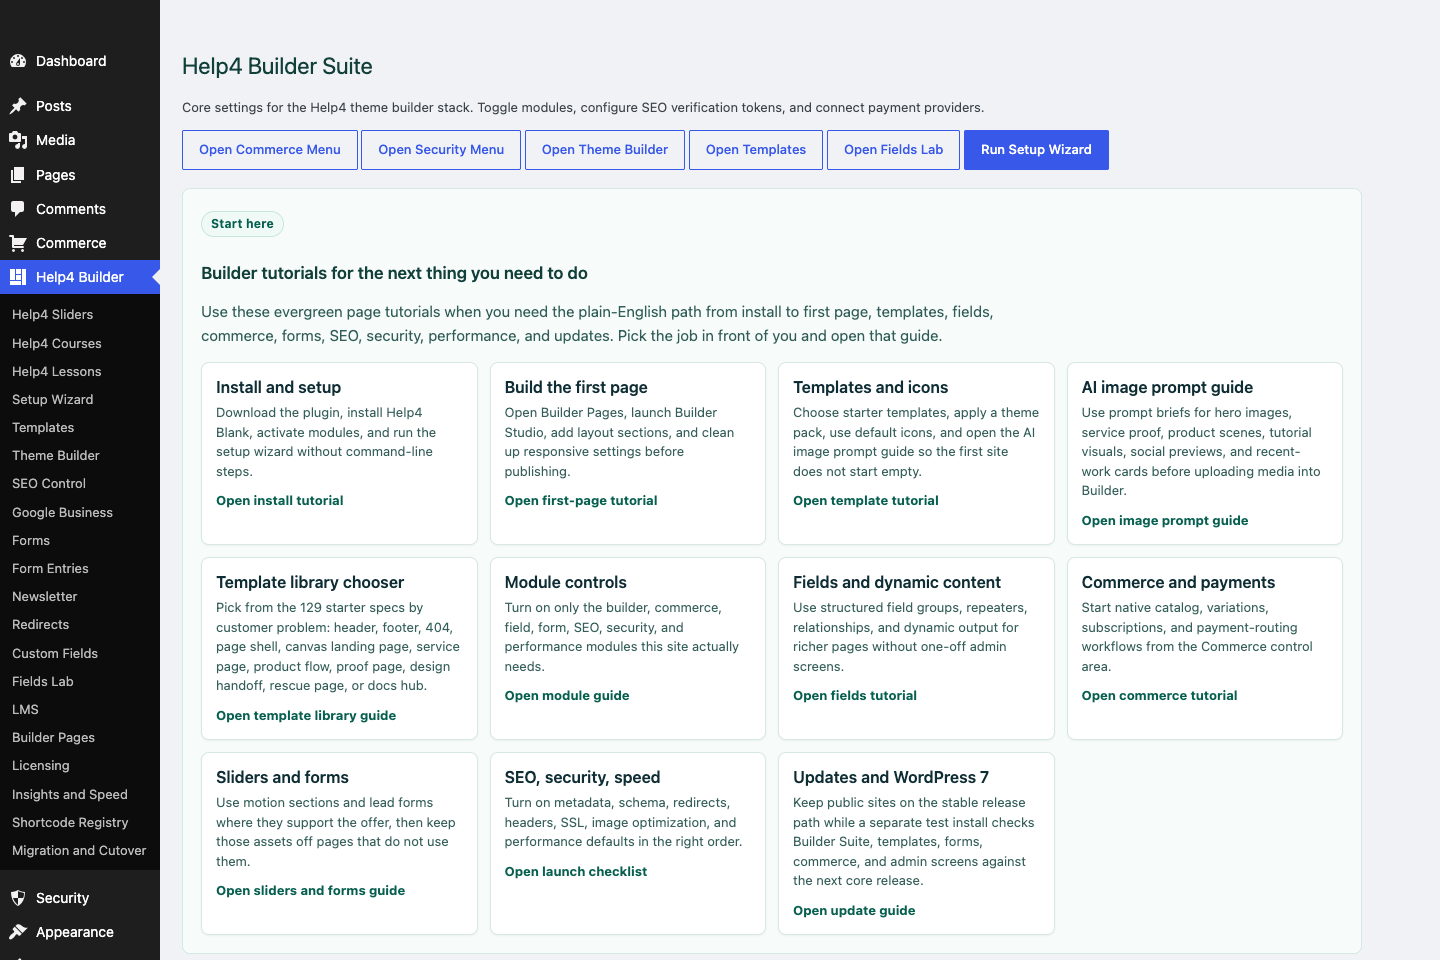Screen dimensions: 1440x960
Task: Click the Open Fields Lab button
Action: (x=894, y=150)
